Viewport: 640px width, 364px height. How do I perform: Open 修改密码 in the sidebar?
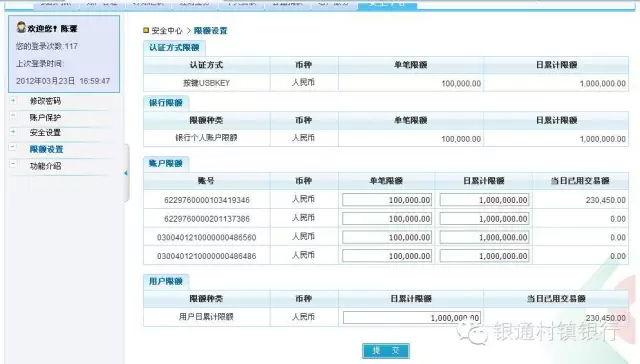point(45,101)
